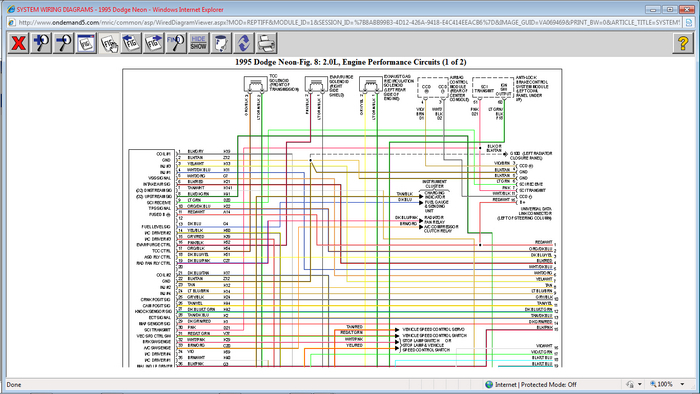The image size is (700, 394).
Task: Zoom in with the plus magnifier
Action: tap(41, 43)
